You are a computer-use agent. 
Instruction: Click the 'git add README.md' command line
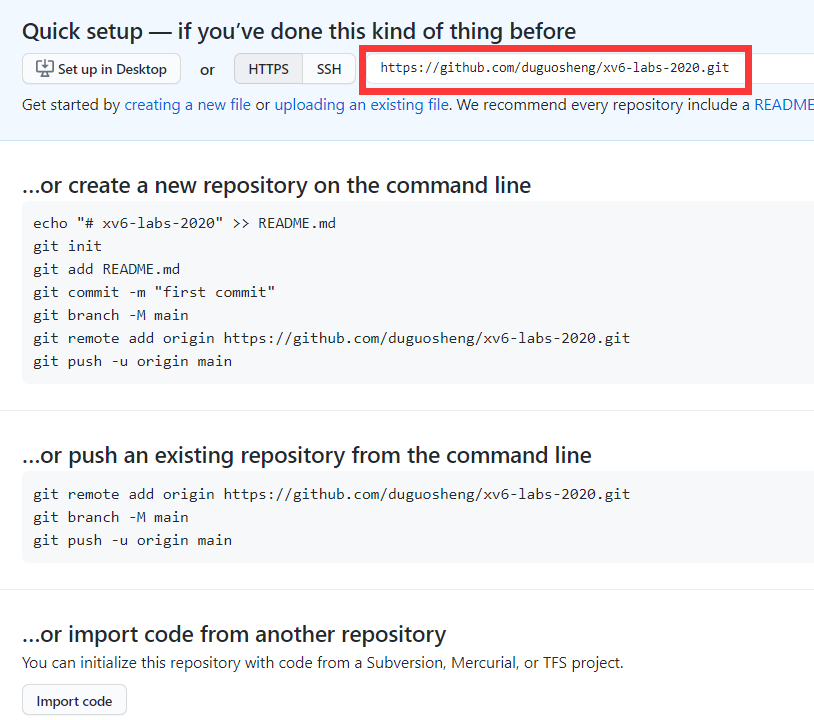(x=106, y=269)
